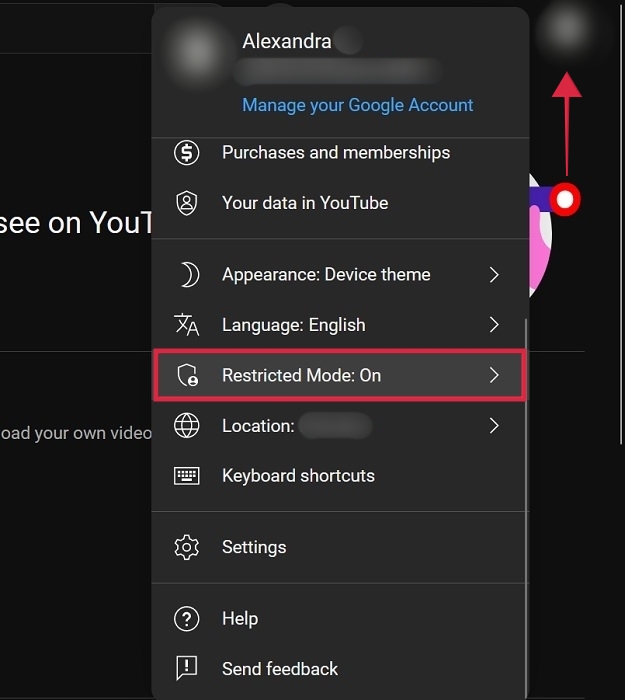
Task: Click the moon Appearance icon
Action: point(188,275)
